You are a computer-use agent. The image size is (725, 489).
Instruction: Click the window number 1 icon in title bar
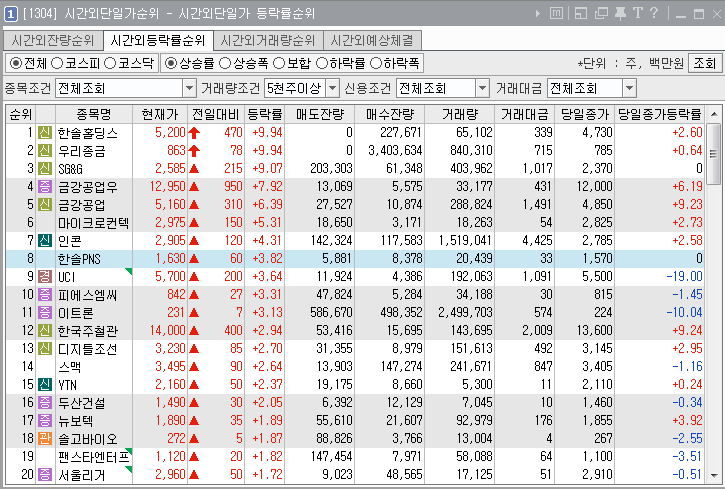(x=11, y=14)
